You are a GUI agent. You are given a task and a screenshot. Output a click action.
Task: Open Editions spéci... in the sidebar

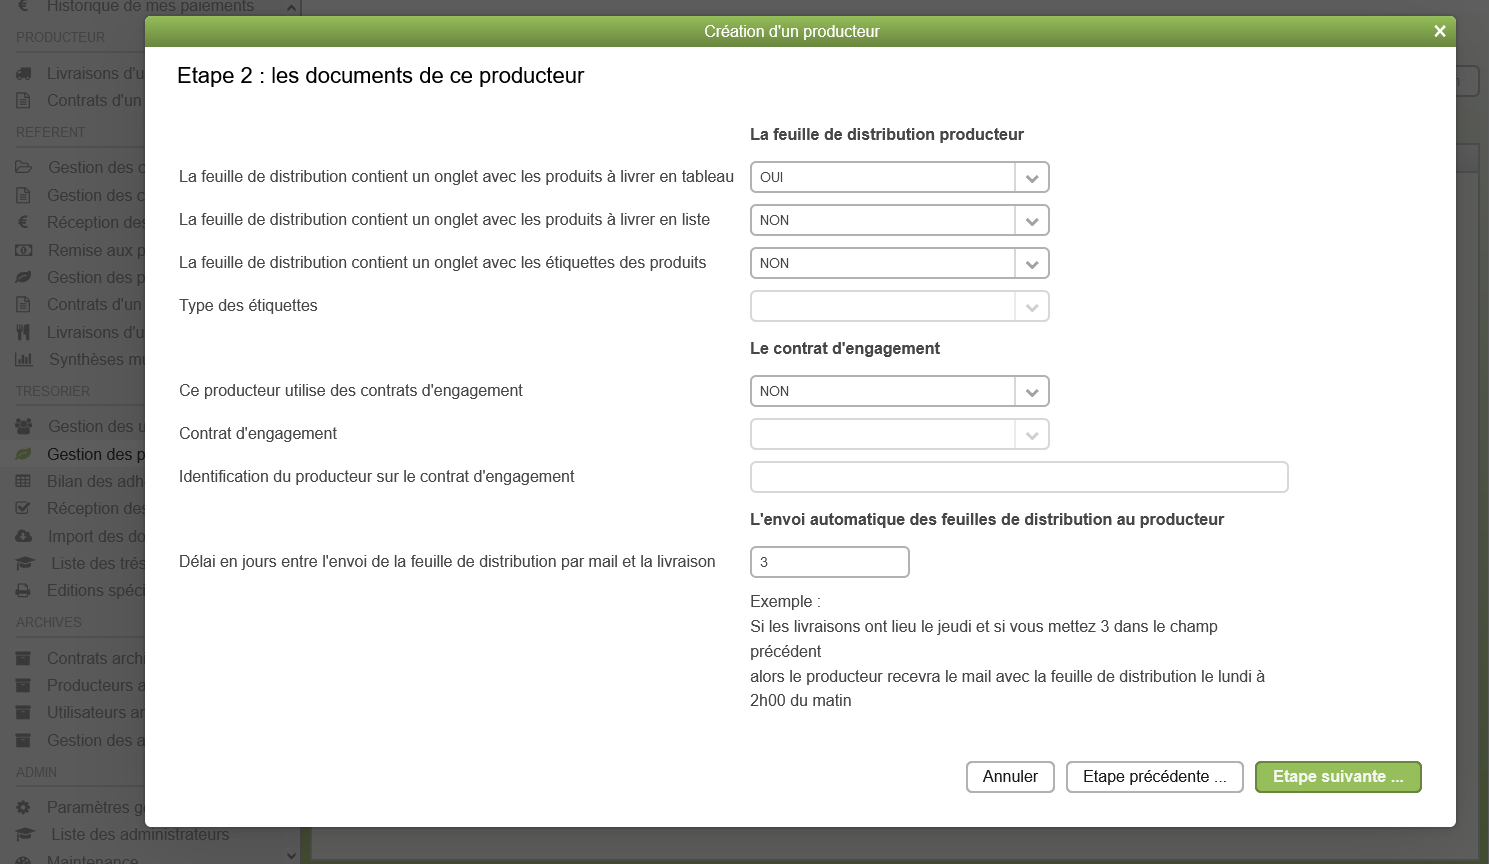click(96, 590)
